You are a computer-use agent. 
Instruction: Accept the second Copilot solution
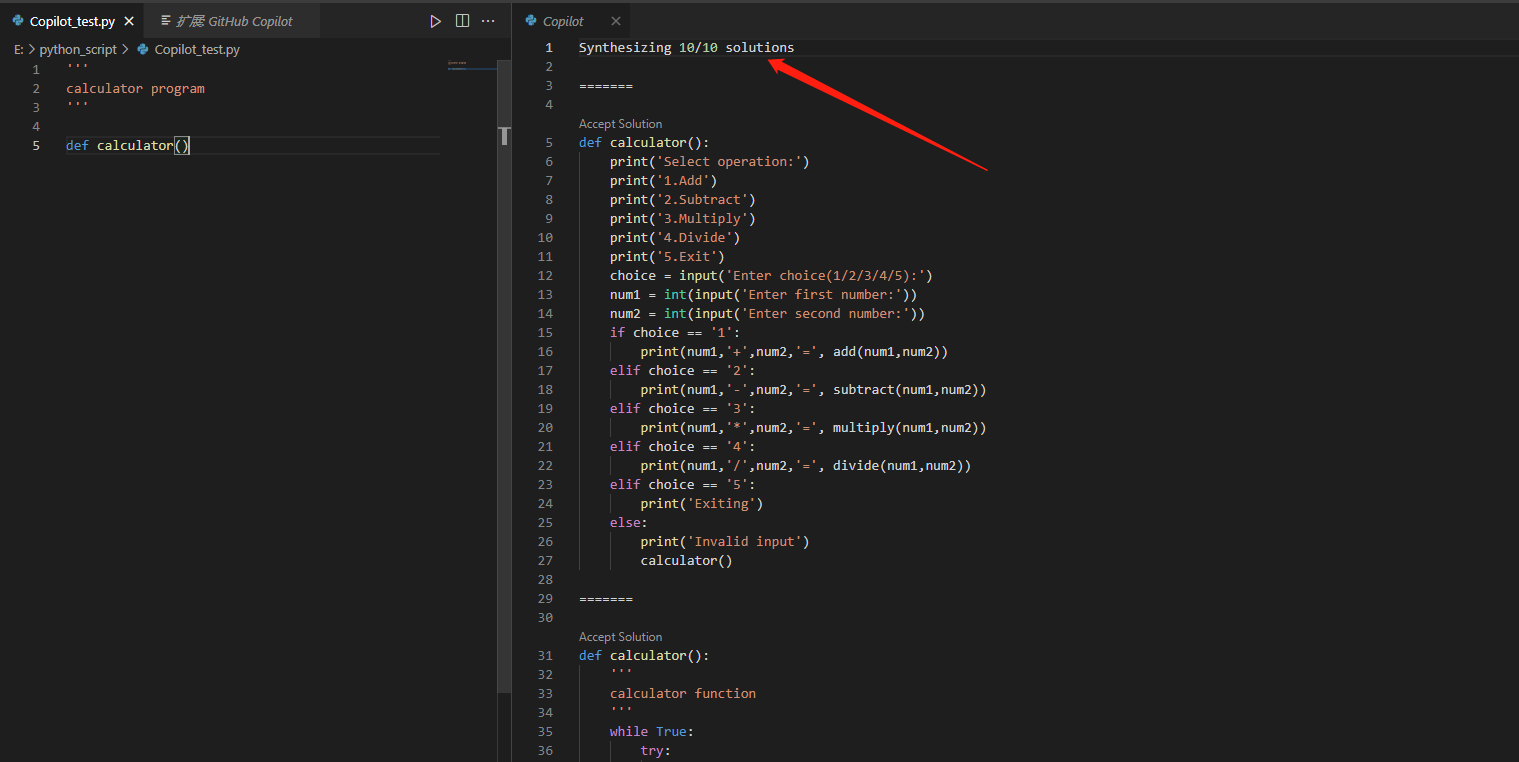click(620, 637)
